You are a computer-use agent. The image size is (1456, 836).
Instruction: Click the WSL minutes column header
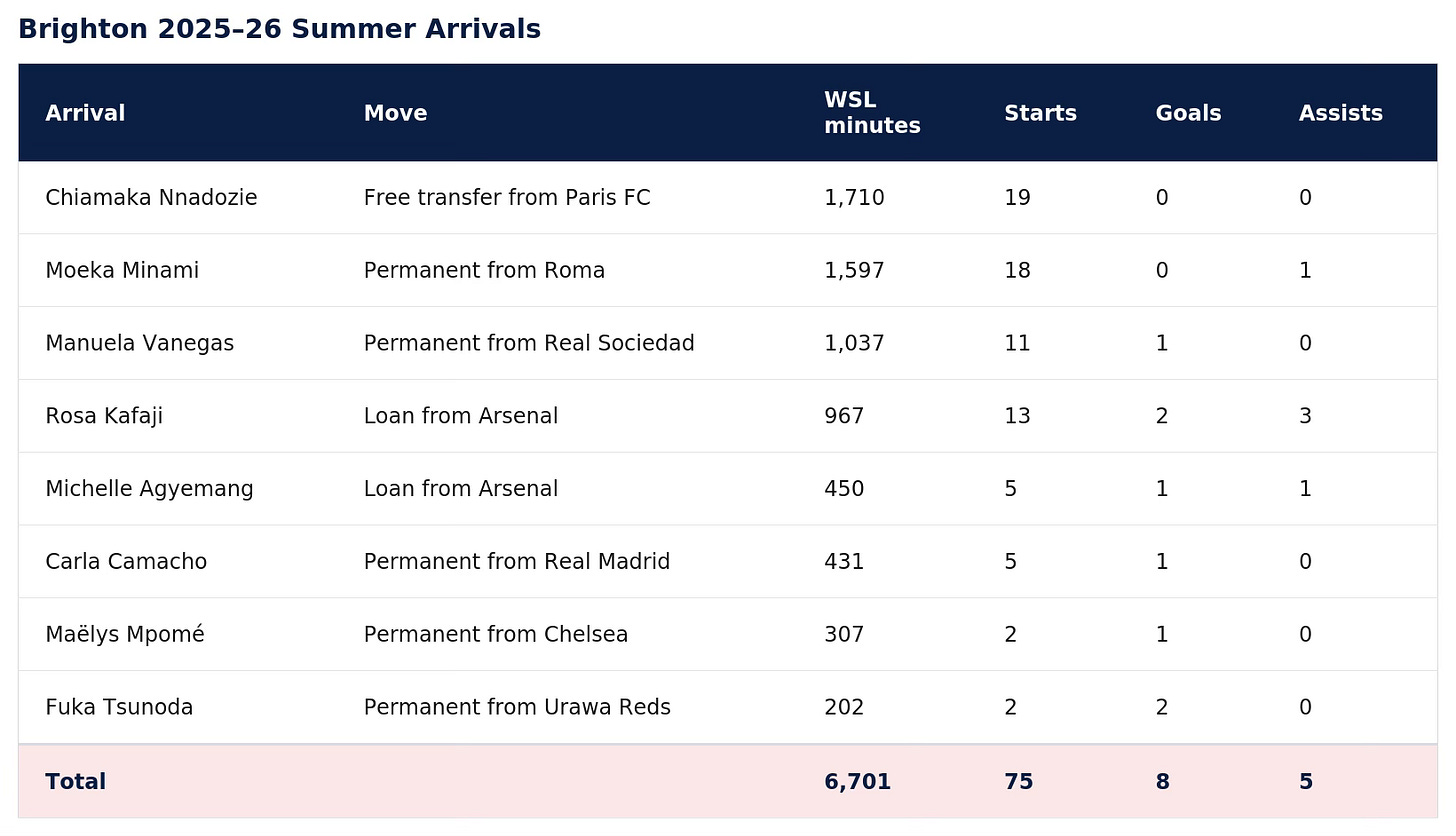pos(872,113)
